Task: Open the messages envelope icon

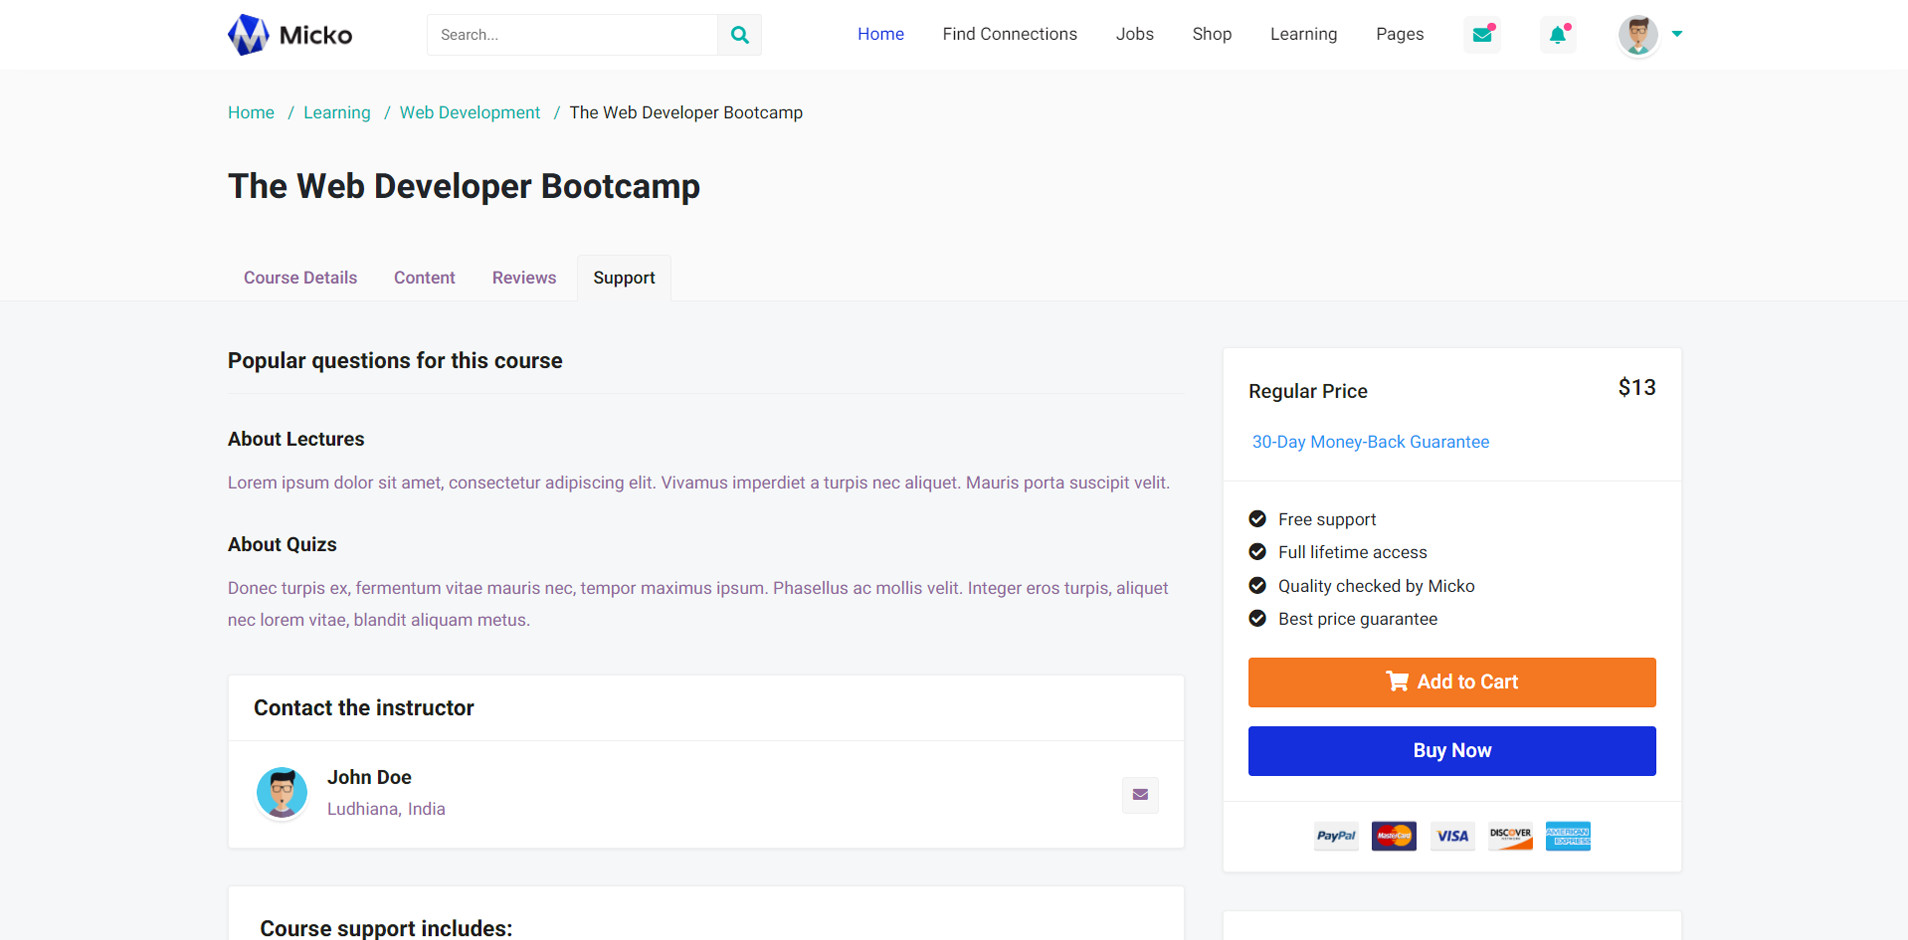Action: click(x=1482, y=35)
